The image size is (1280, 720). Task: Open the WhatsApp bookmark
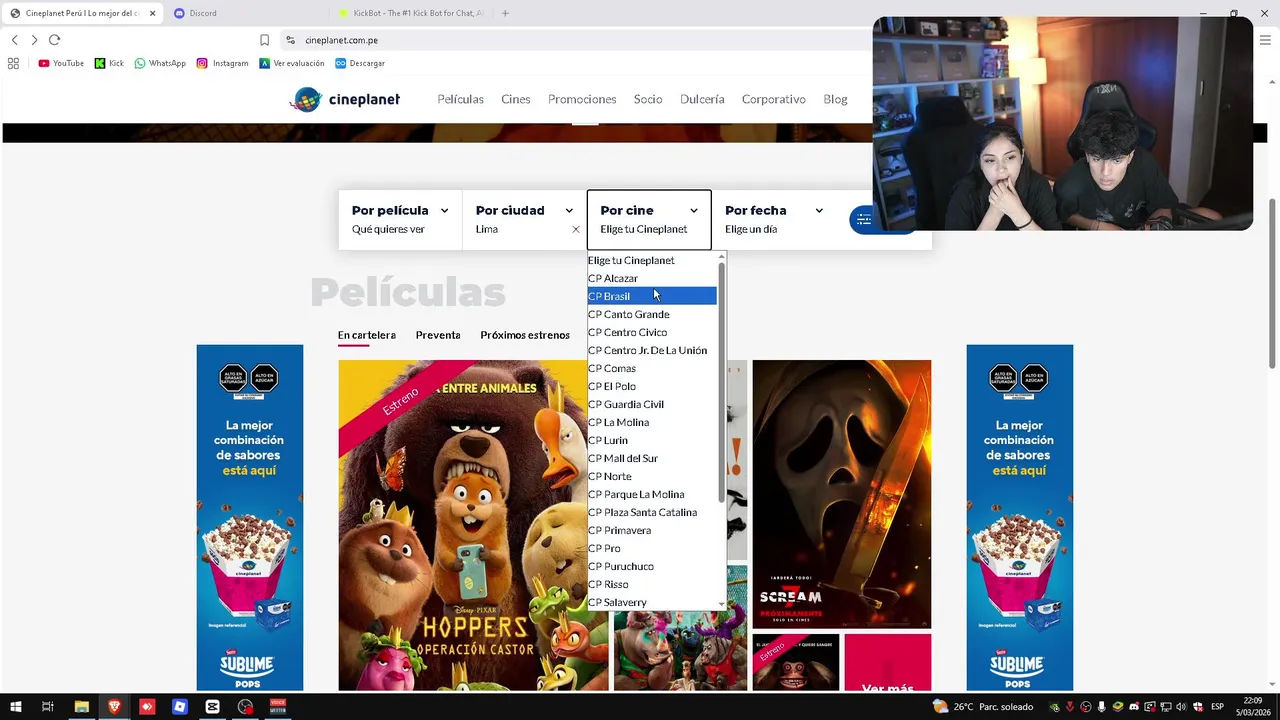click(160, 63)
